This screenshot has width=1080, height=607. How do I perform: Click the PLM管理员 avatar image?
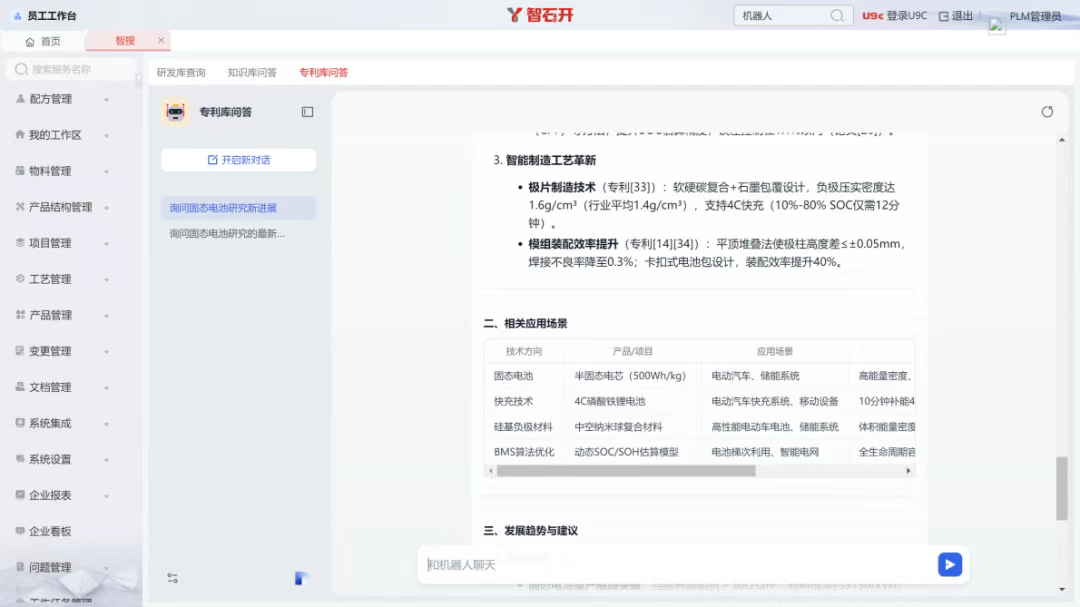996,25
